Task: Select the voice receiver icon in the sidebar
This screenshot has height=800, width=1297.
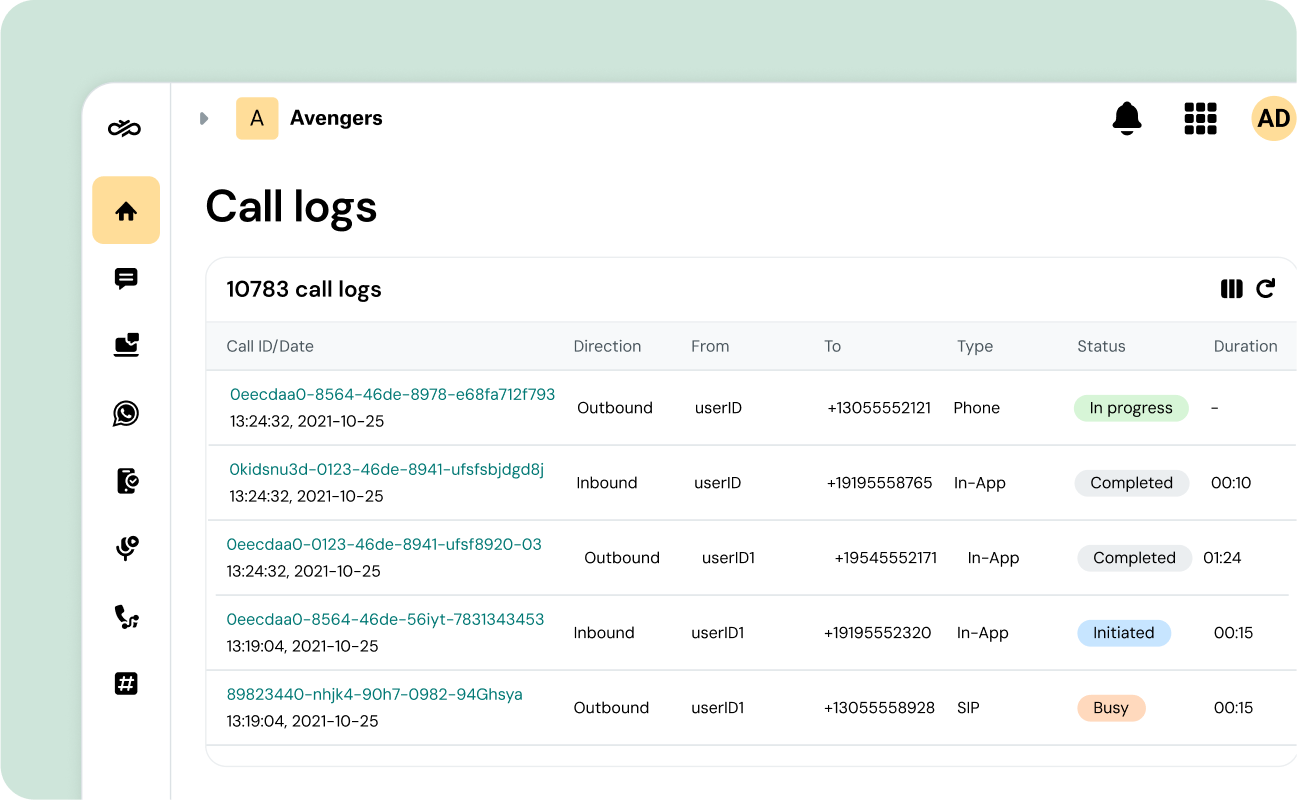Action: coord(125,548)
